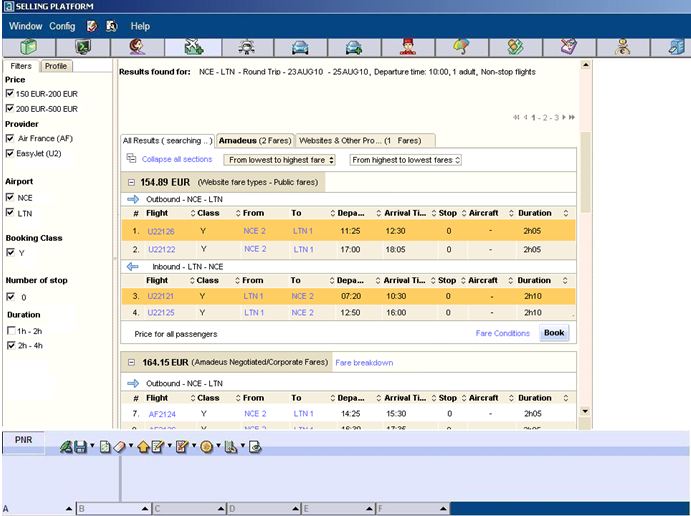Viewport: 691px width, 516px height.
Task: Collapse the 154.89 EUR fare section
Action: point(131,182)
